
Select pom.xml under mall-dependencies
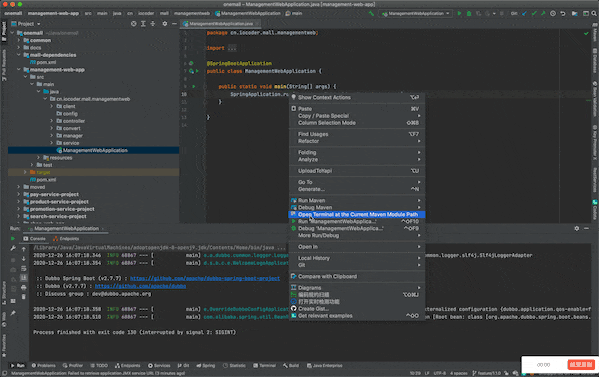click(46, 62)
